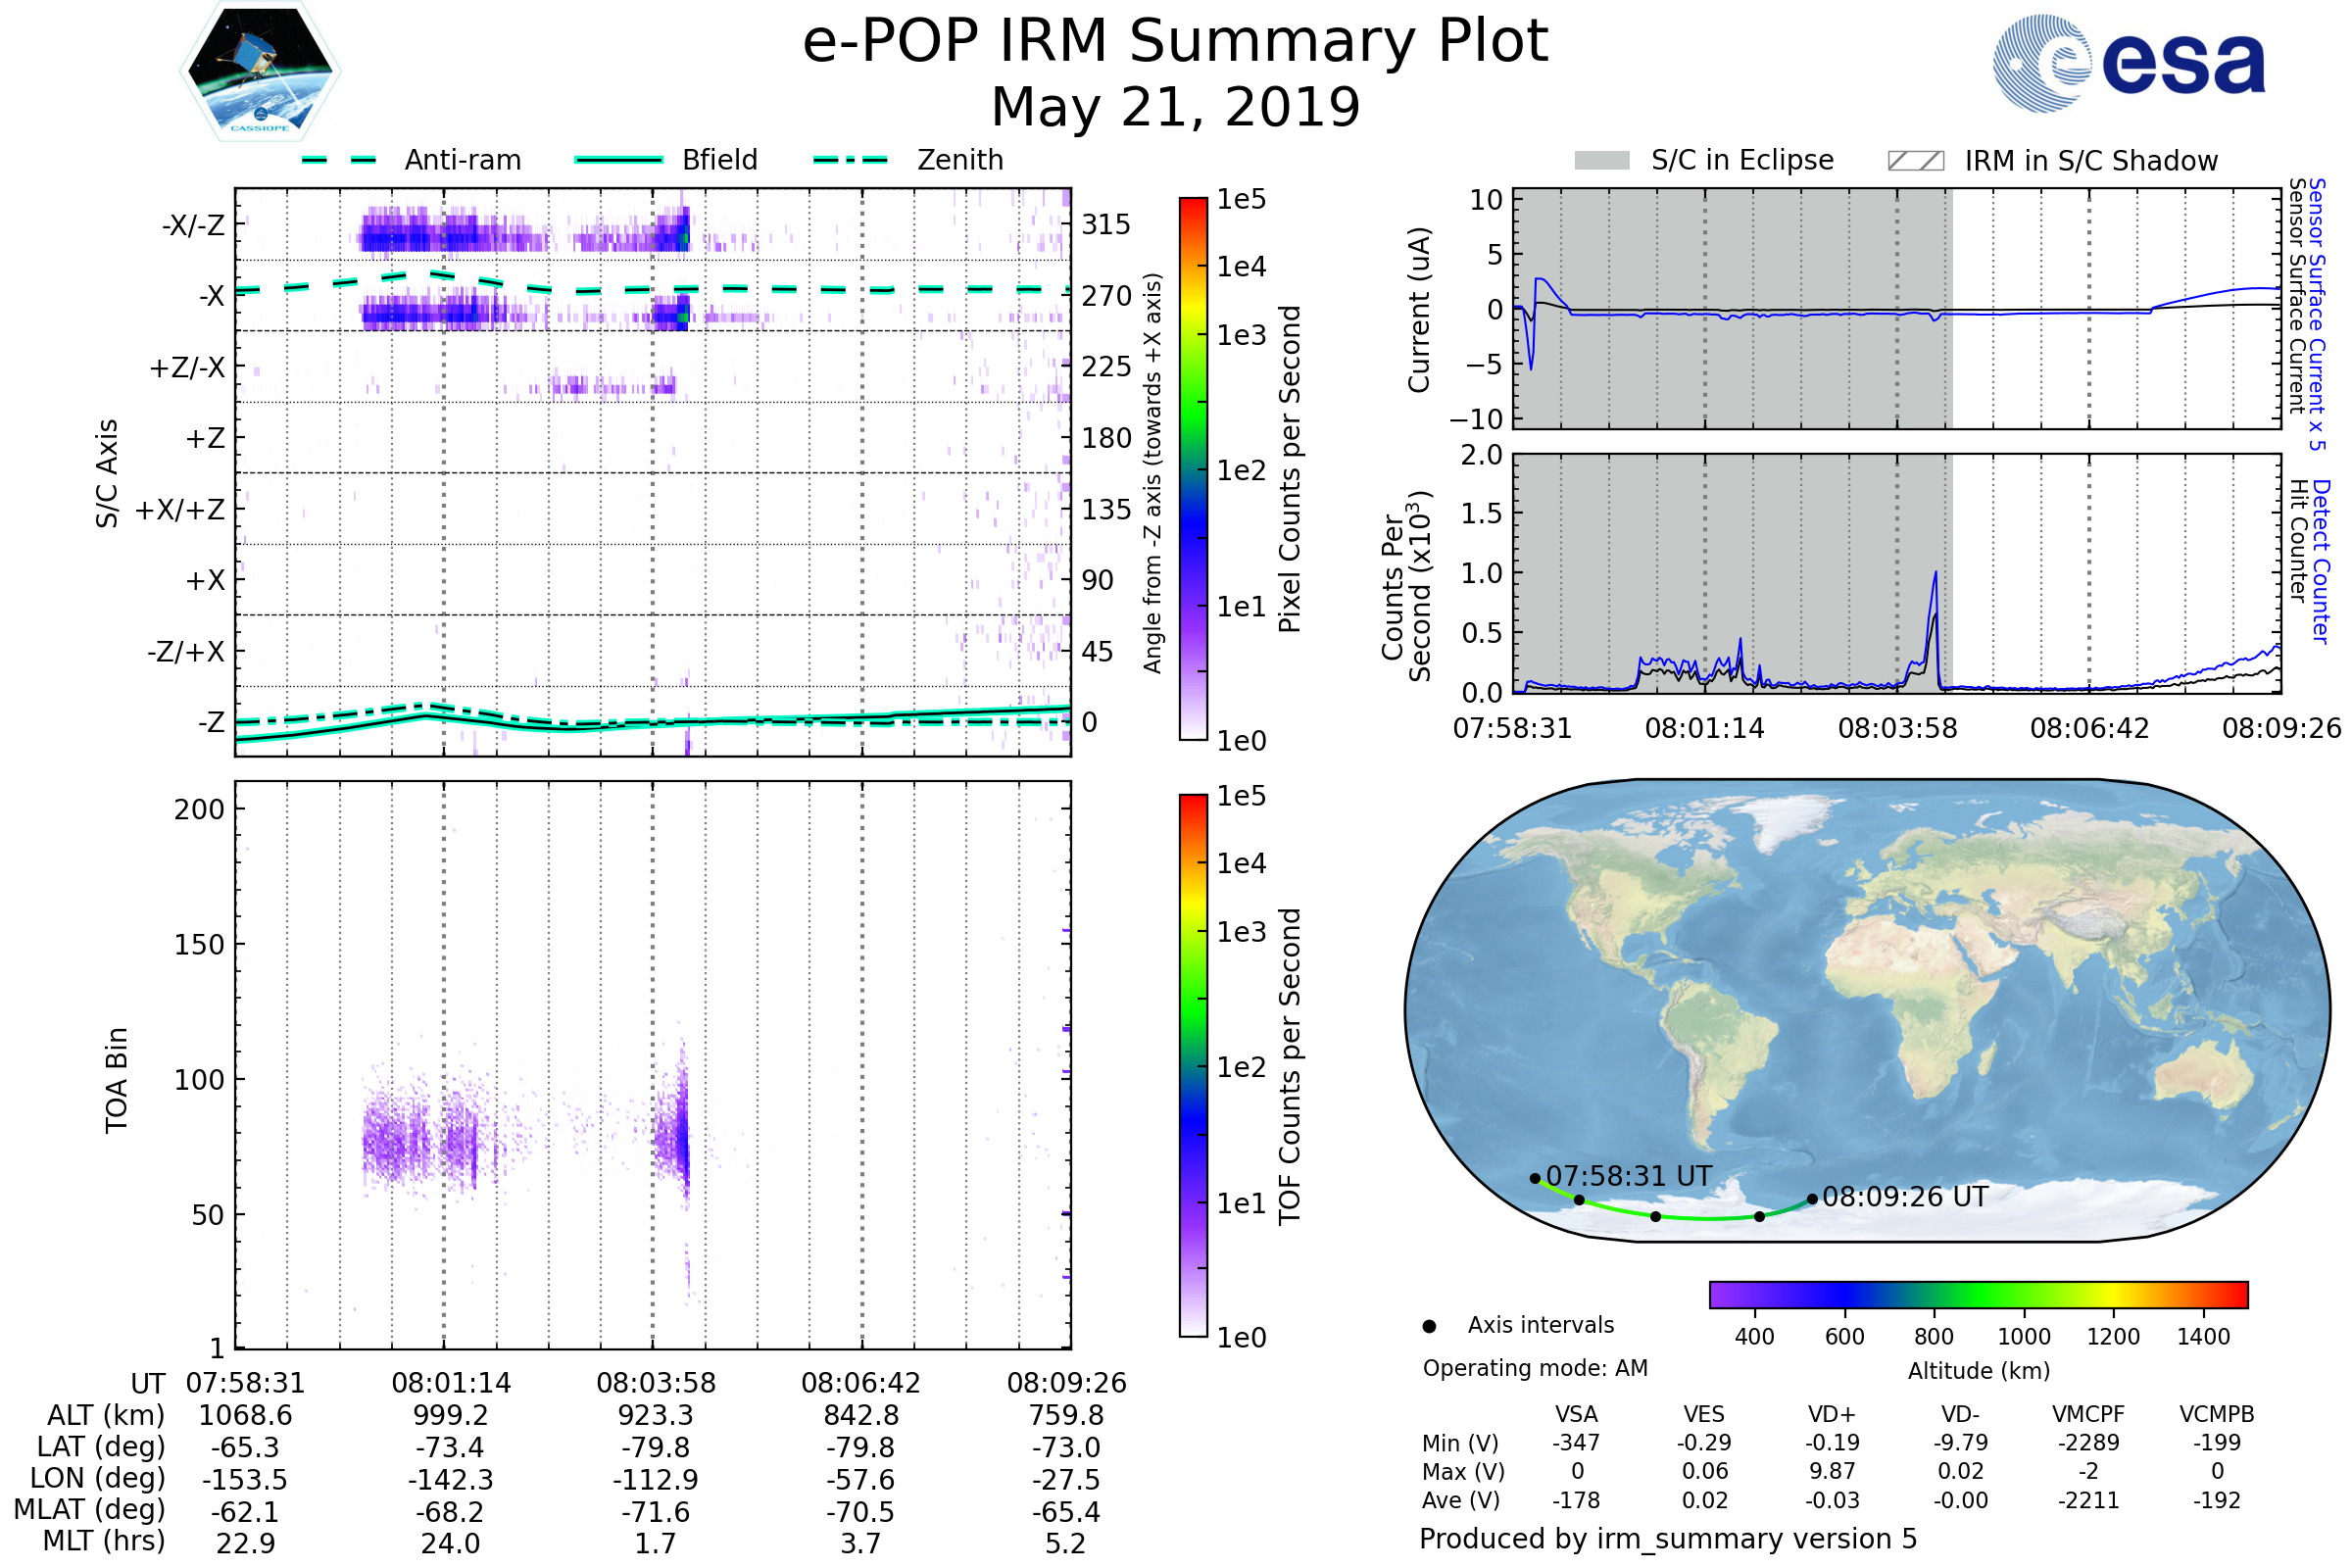Click the 07:58:31 UT track start label

tap(1628, 1176)
